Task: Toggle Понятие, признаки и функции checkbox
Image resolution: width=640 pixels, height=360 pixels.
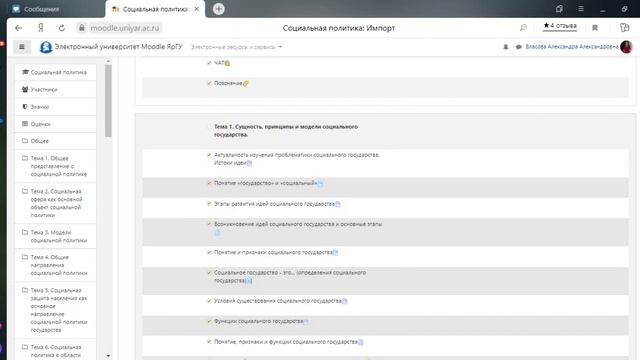Action: click(209, 342)
